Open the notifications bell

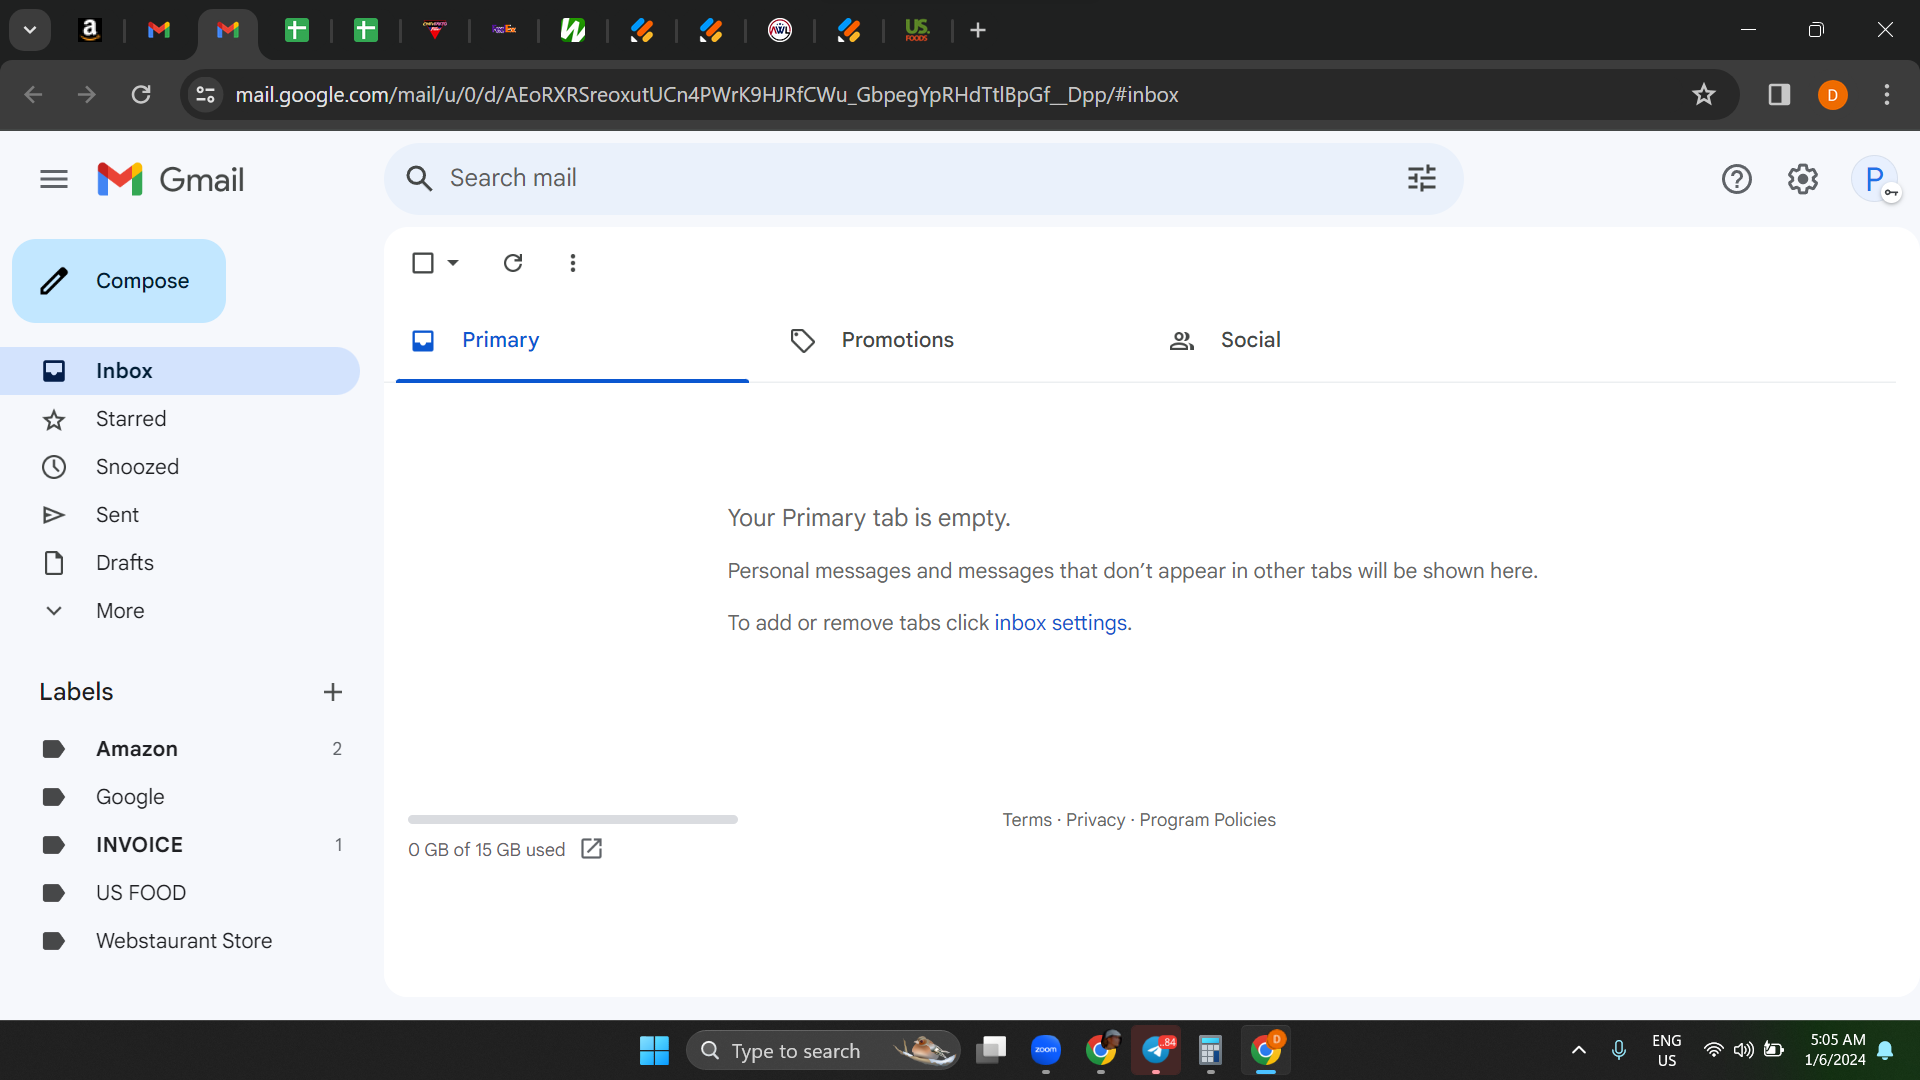(x=1885, y=1050)
